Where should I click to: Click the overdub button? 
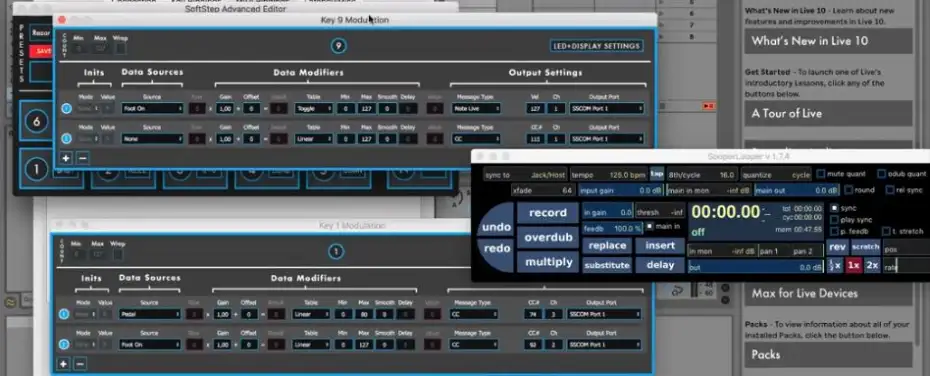(x=547, y=237)
